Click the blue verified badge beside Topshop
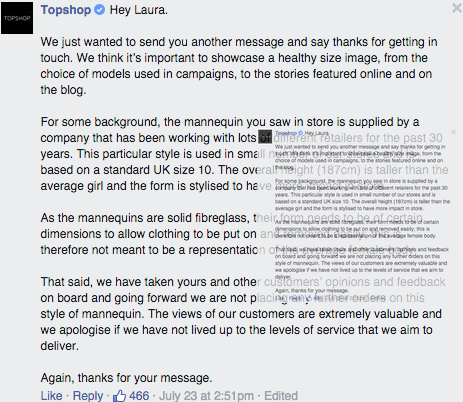The image size is (463, 402). pos(99,10)
